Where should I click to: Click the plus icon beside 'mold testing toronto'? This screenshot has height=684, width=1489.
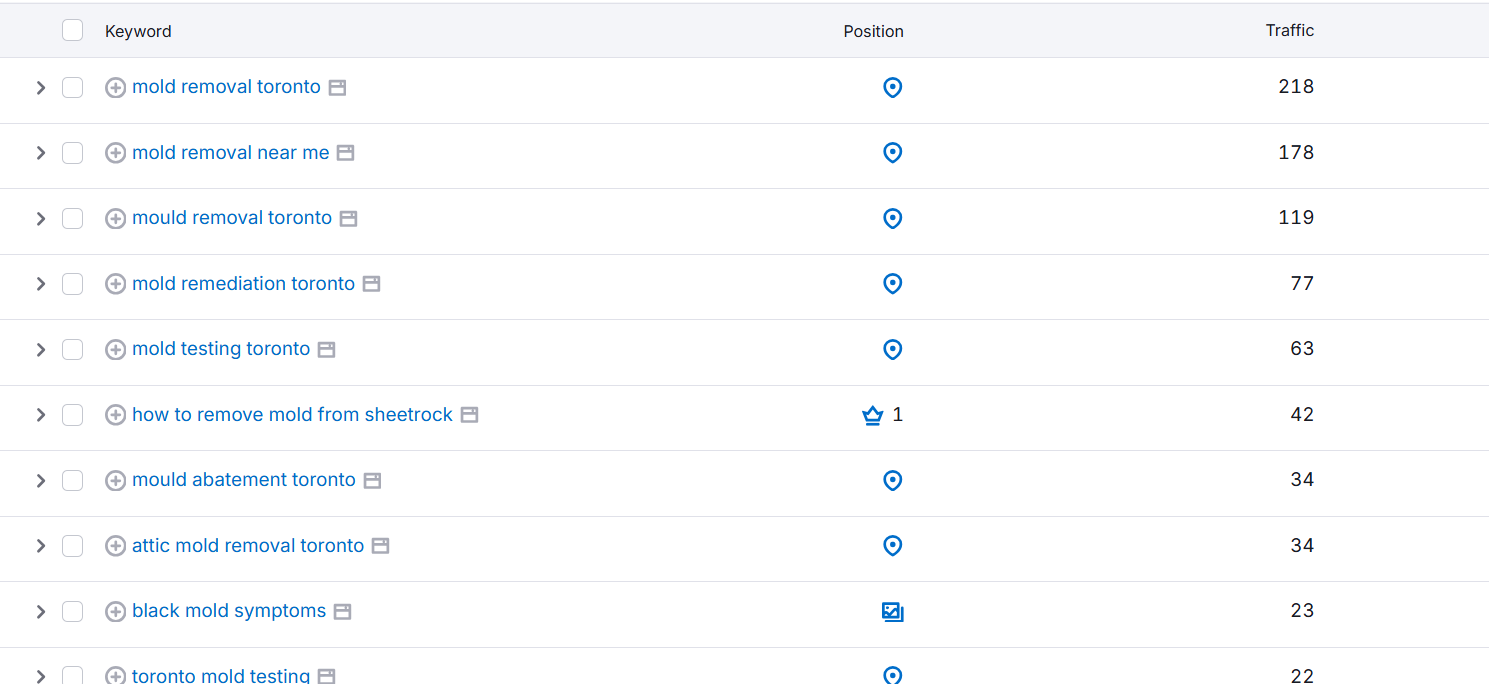116,350
